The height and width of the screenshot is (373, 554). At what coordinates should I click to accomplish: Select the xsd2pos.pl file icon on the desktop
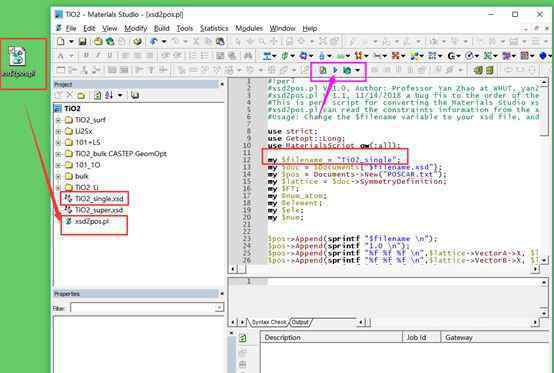pos(18,62)
